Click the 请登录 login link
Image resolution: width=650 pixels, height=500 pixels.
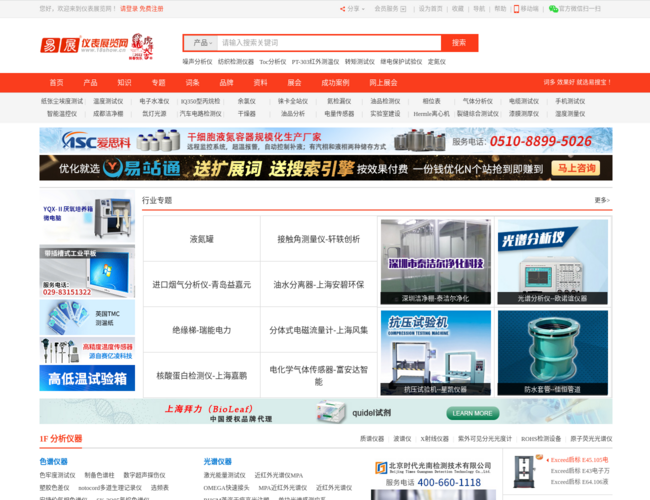click(129, 9)
